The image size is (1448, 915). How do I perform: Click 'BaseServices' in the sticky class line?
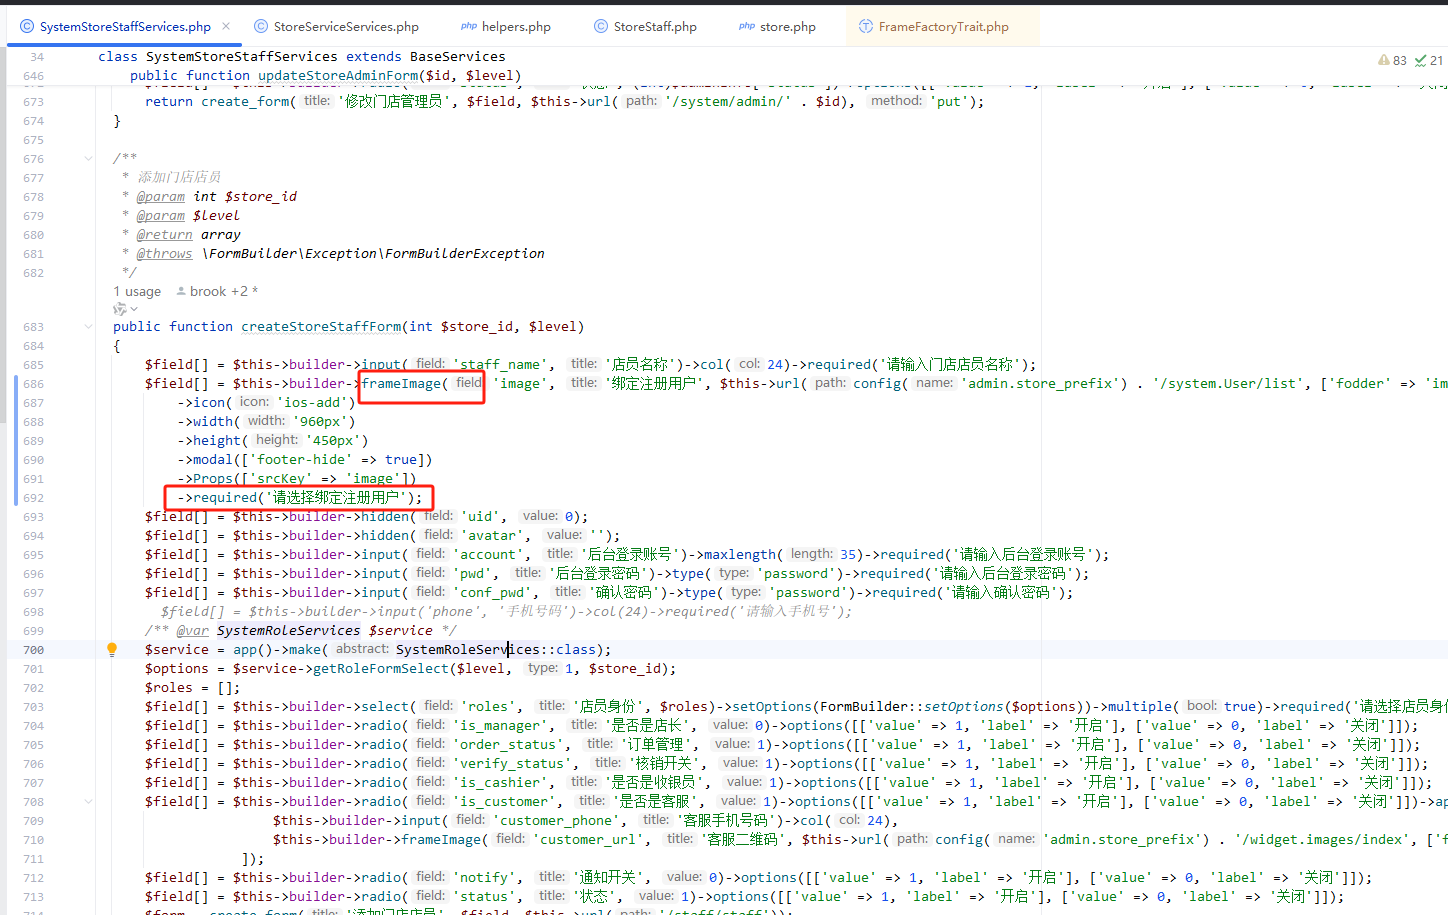(x=458, y=57)
